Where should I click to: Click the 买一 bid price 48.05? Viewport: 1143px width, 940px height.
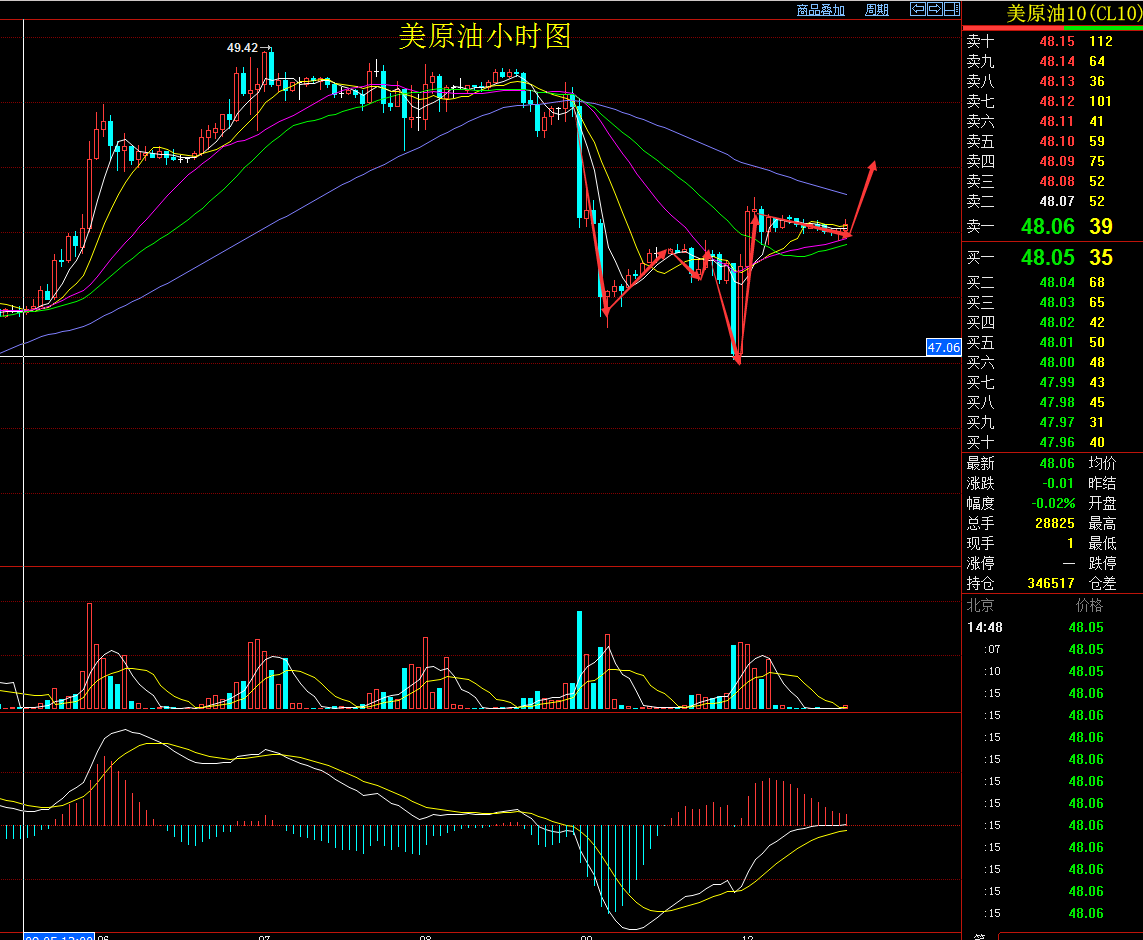coord(1047,258)
